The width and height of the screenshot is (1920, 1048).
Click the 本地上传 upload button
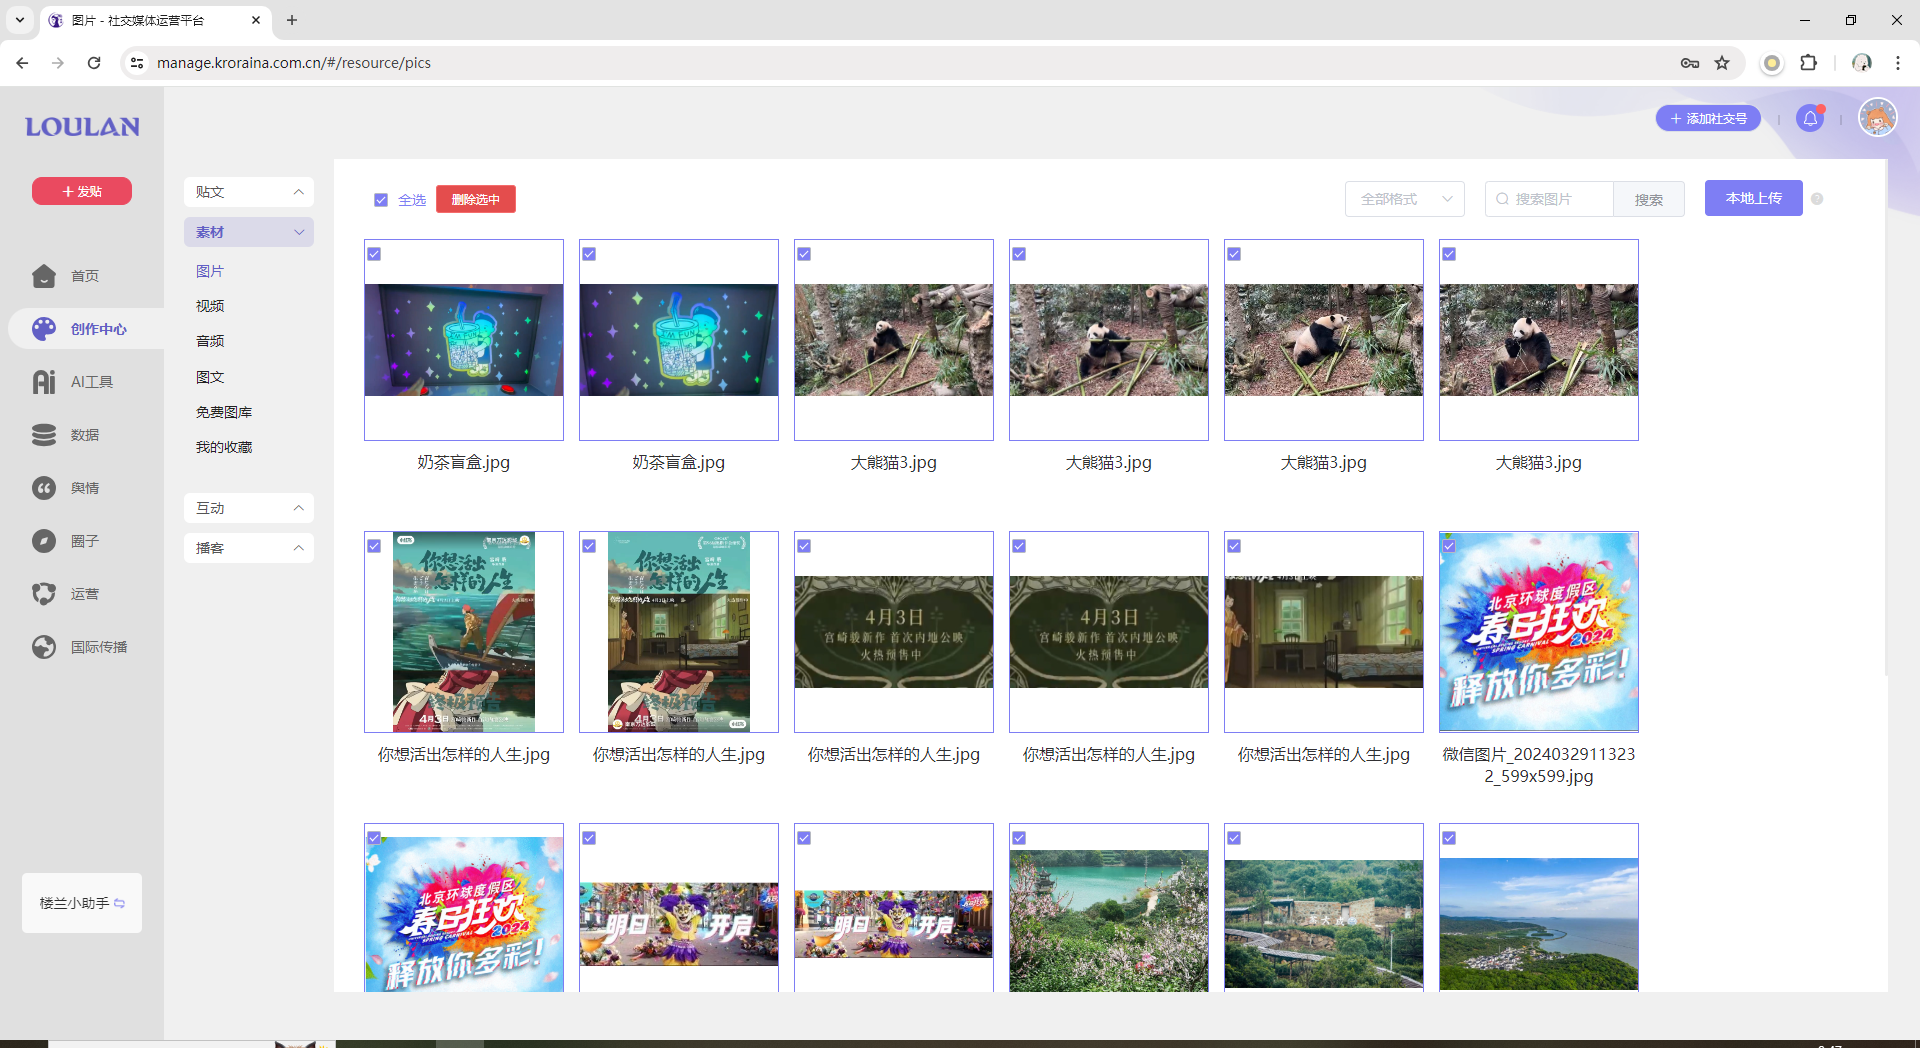1754,198
